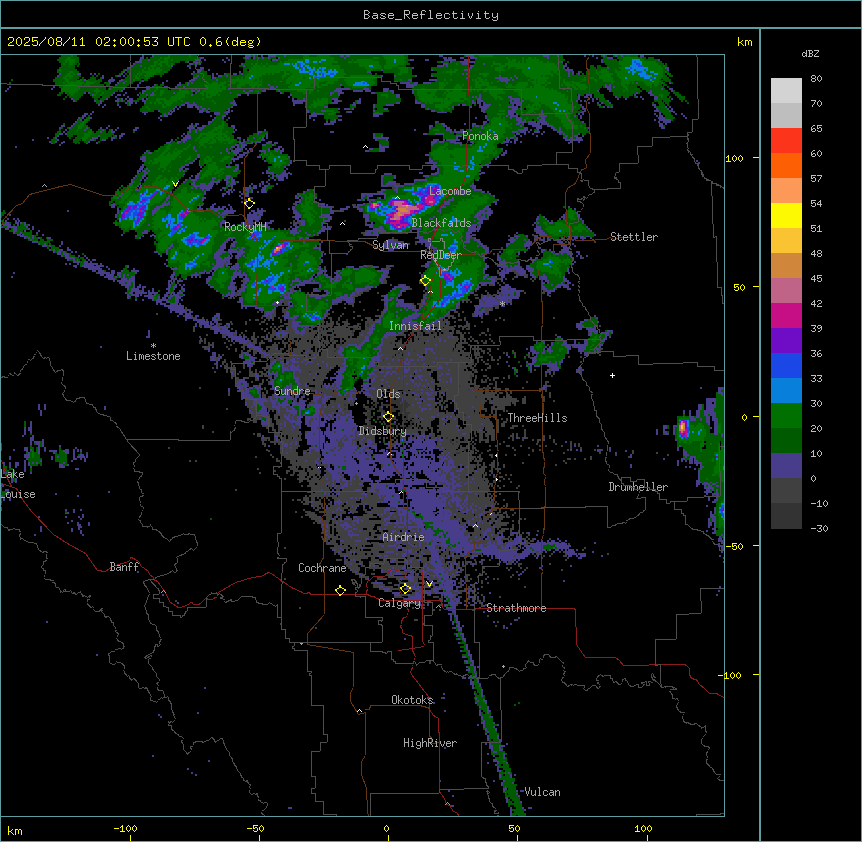Screen dimensions: 862x842
Task: Click the yellow V marker northwest of RockyMH
Action: (175, 184)
